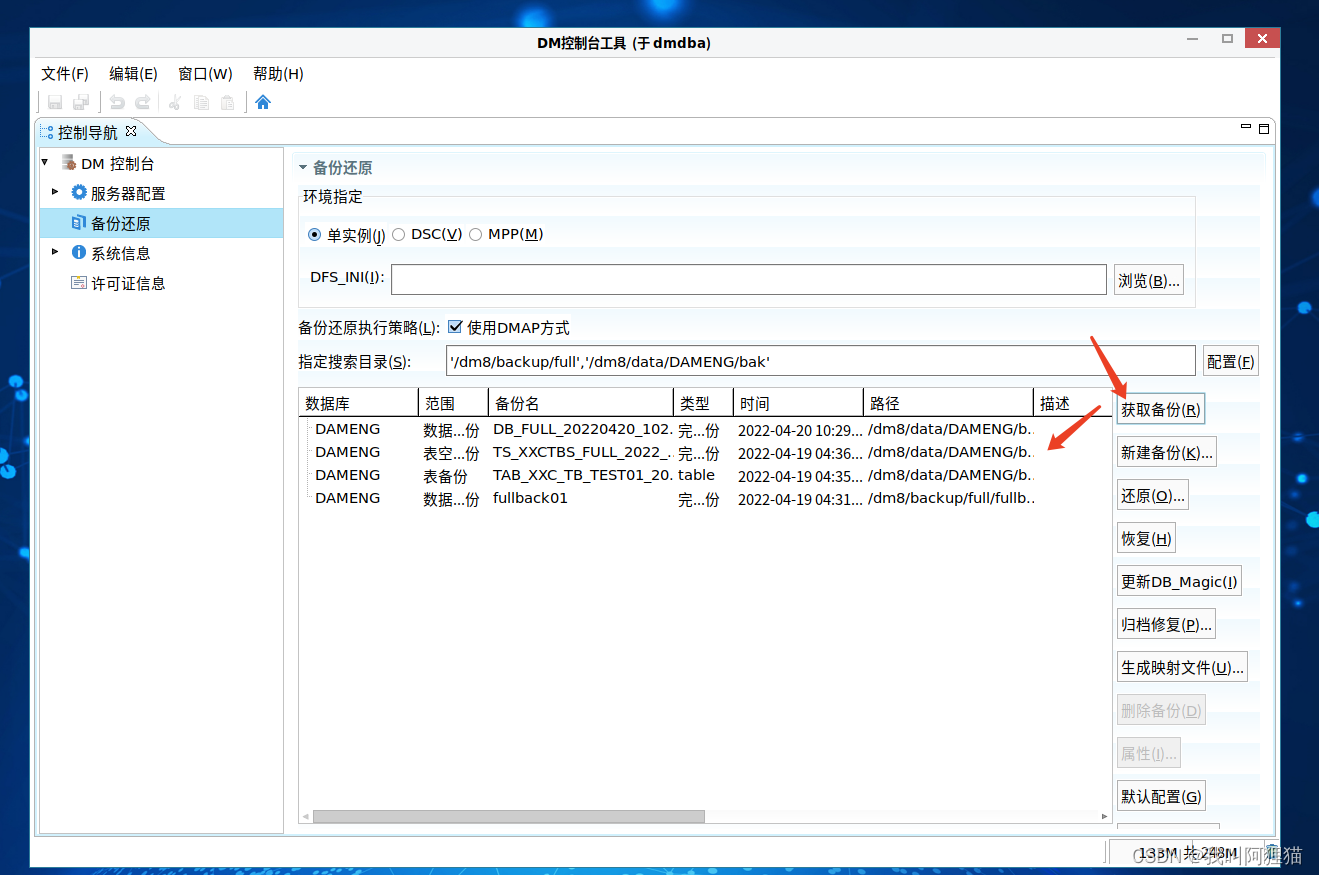Image resolution: width=1319 pixels, height=875 pixels.
Task: Sort by the 时间 column header
Action: pyautogui.click(x=798, y=403)
